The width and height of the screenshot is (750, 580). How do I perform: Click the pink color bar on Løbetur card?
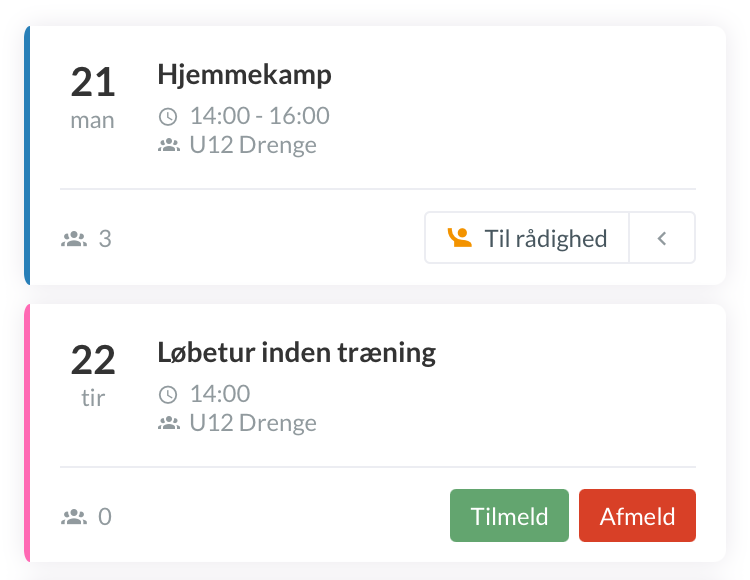click(28, 433)
